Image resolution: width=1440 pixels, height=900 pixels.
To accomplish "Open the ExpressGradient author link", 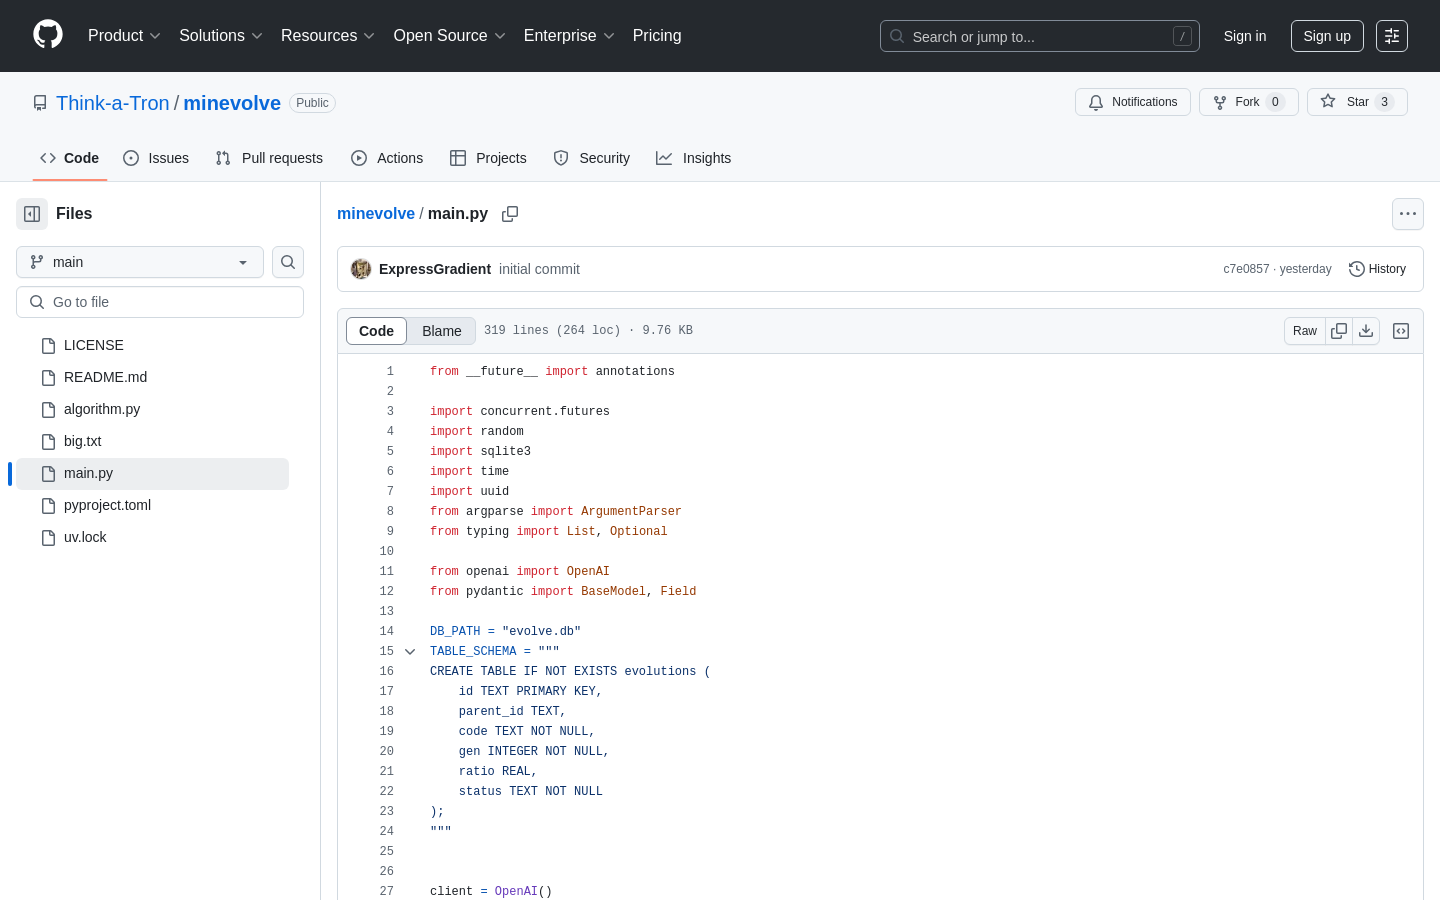I will [435, 269].
